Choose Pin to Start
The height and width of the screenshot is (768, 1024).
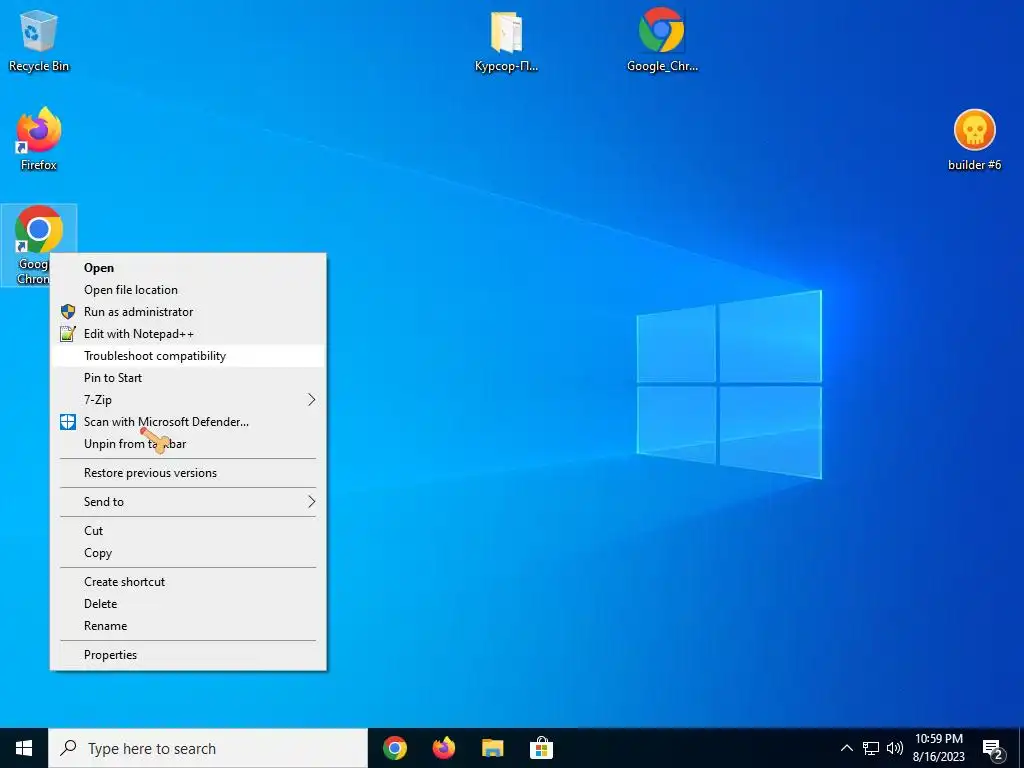(x=188, y=377)
